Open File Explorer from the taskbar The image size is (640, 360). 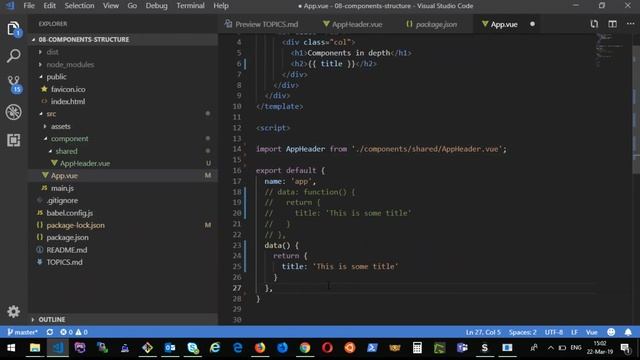click(x=35, y=348)
